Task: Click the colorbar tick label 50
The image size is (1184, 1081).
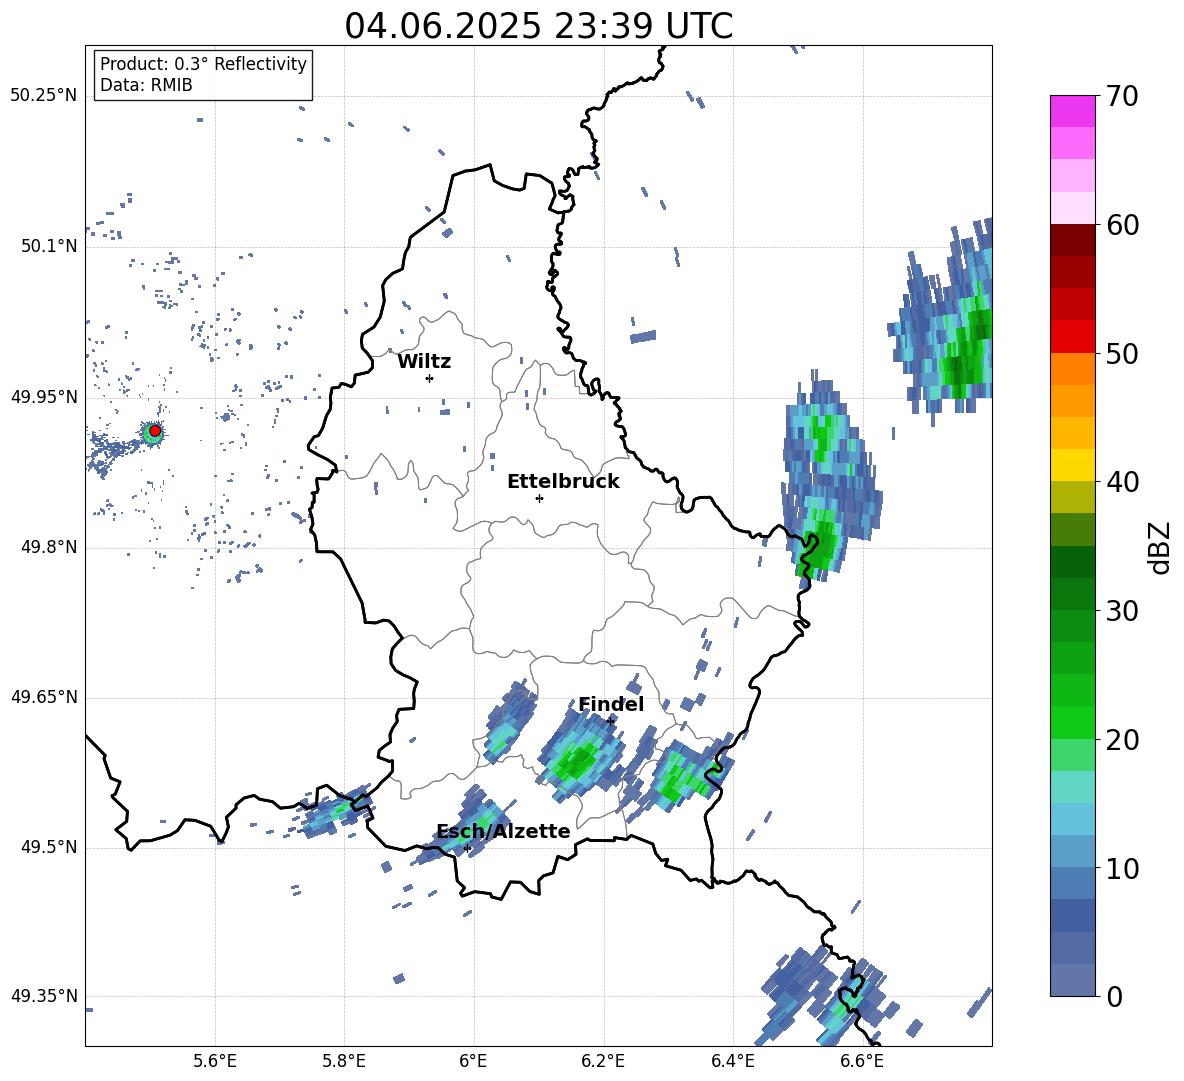Action: pyautogui.click(x=1122, y=353)
